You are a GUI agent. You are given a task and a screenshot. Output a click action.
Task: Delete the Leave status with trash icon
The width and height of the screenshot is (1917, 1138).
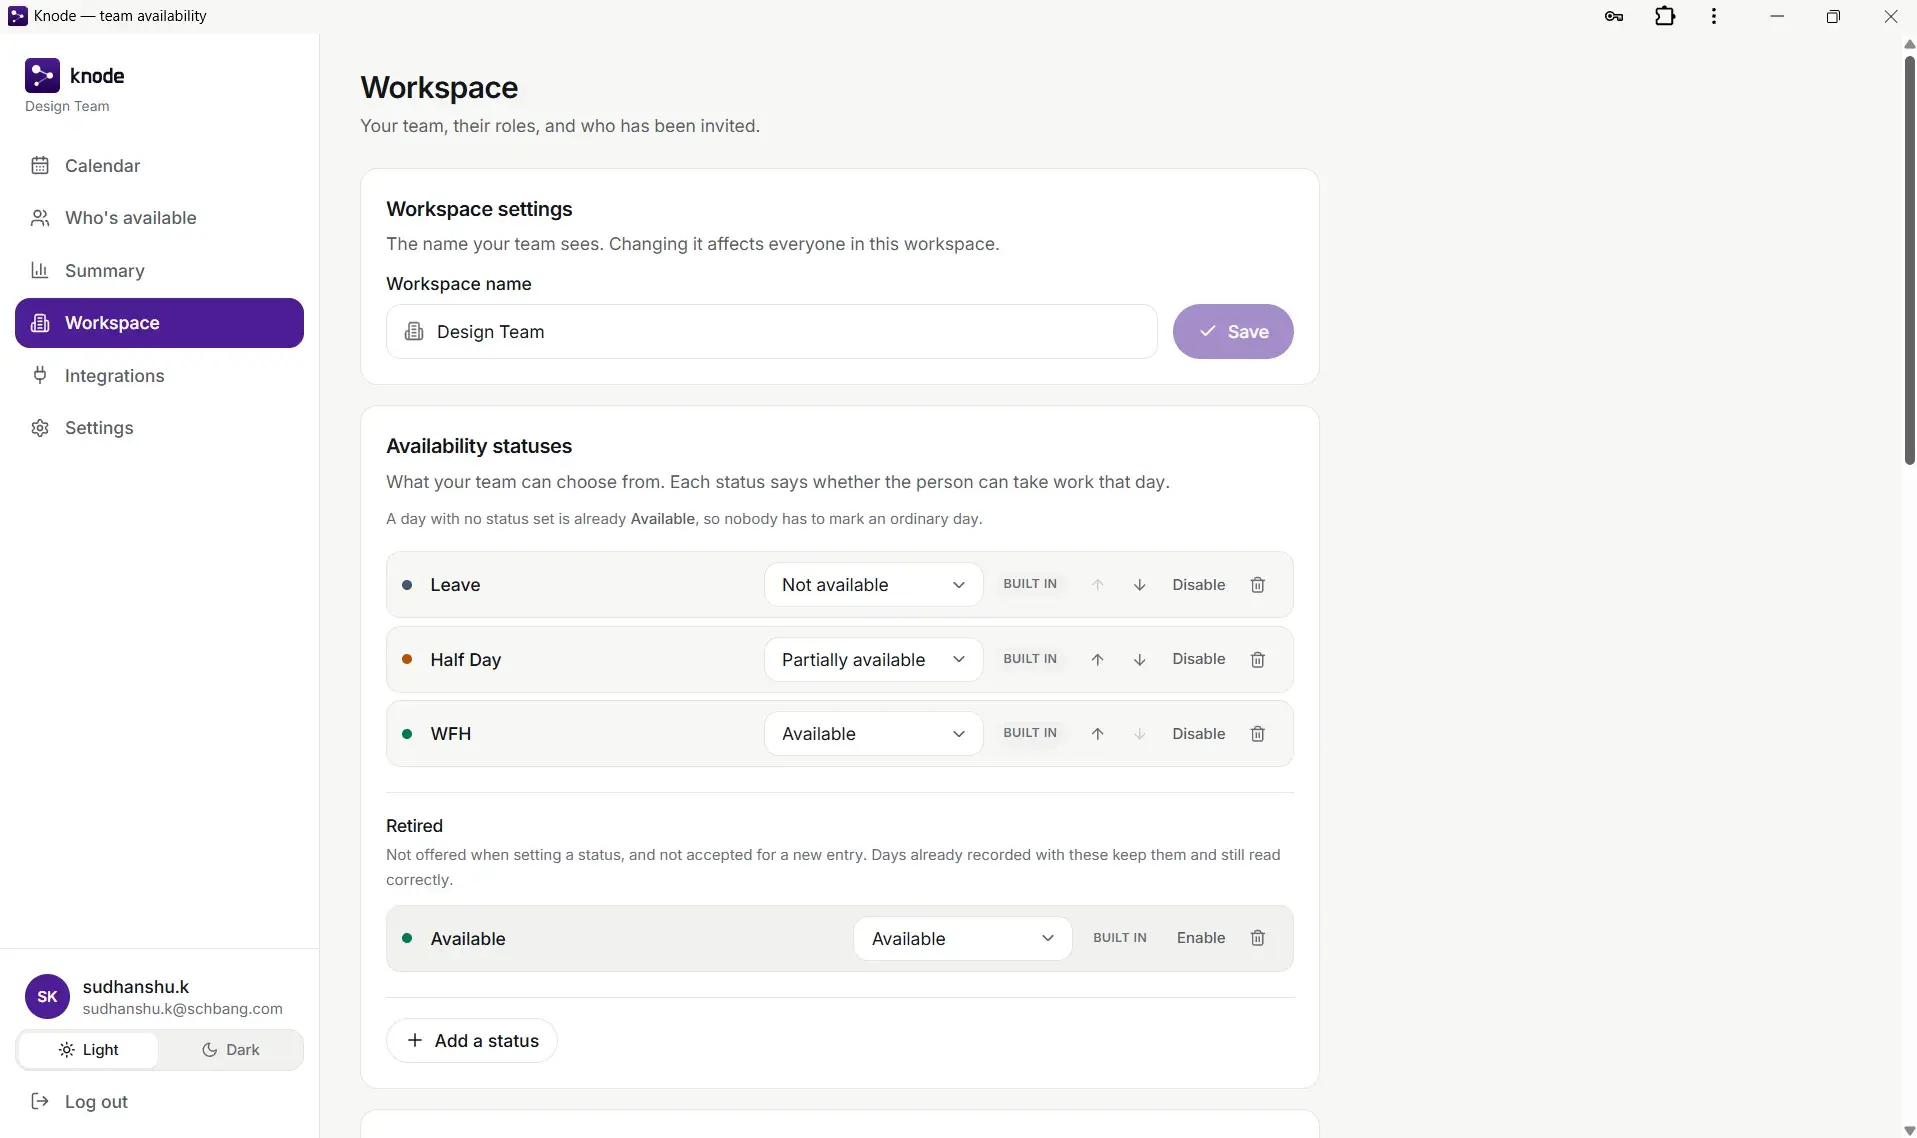click(1258, 585)
